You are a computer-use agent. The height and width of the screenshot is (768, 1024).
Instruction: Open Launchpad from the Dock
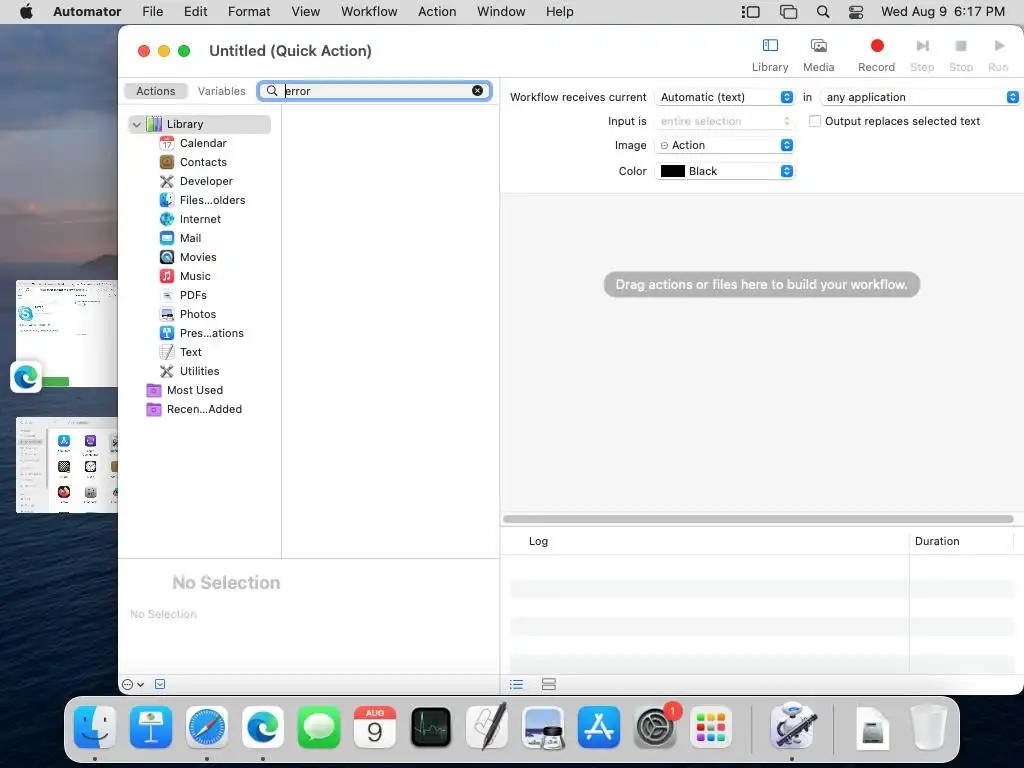[711, 727]
